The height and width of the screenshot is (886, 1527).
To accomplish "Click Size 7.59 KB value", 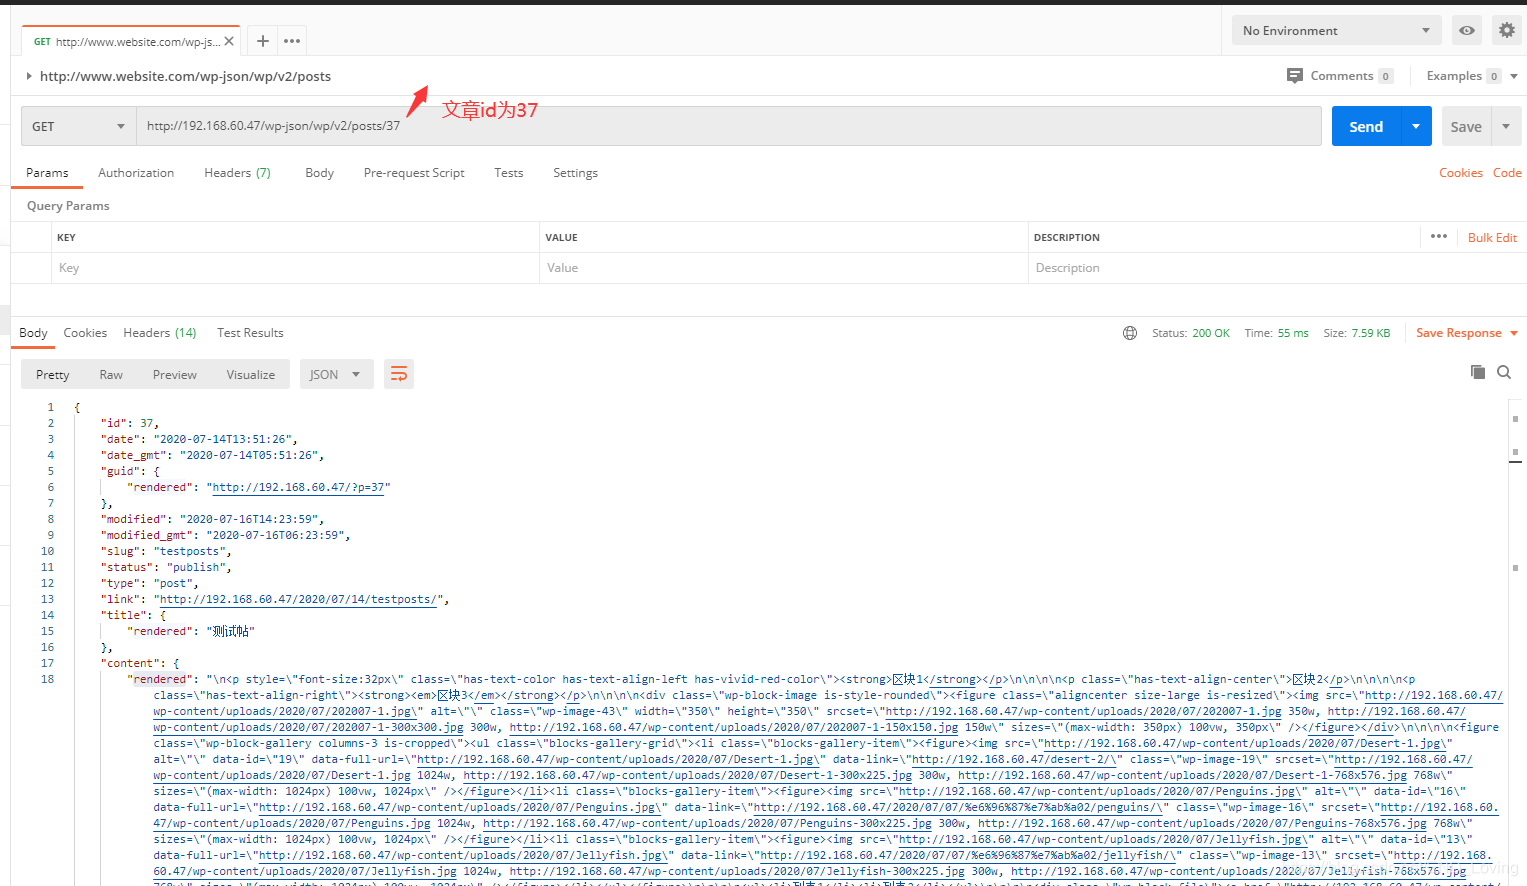I will [1371, 333].
